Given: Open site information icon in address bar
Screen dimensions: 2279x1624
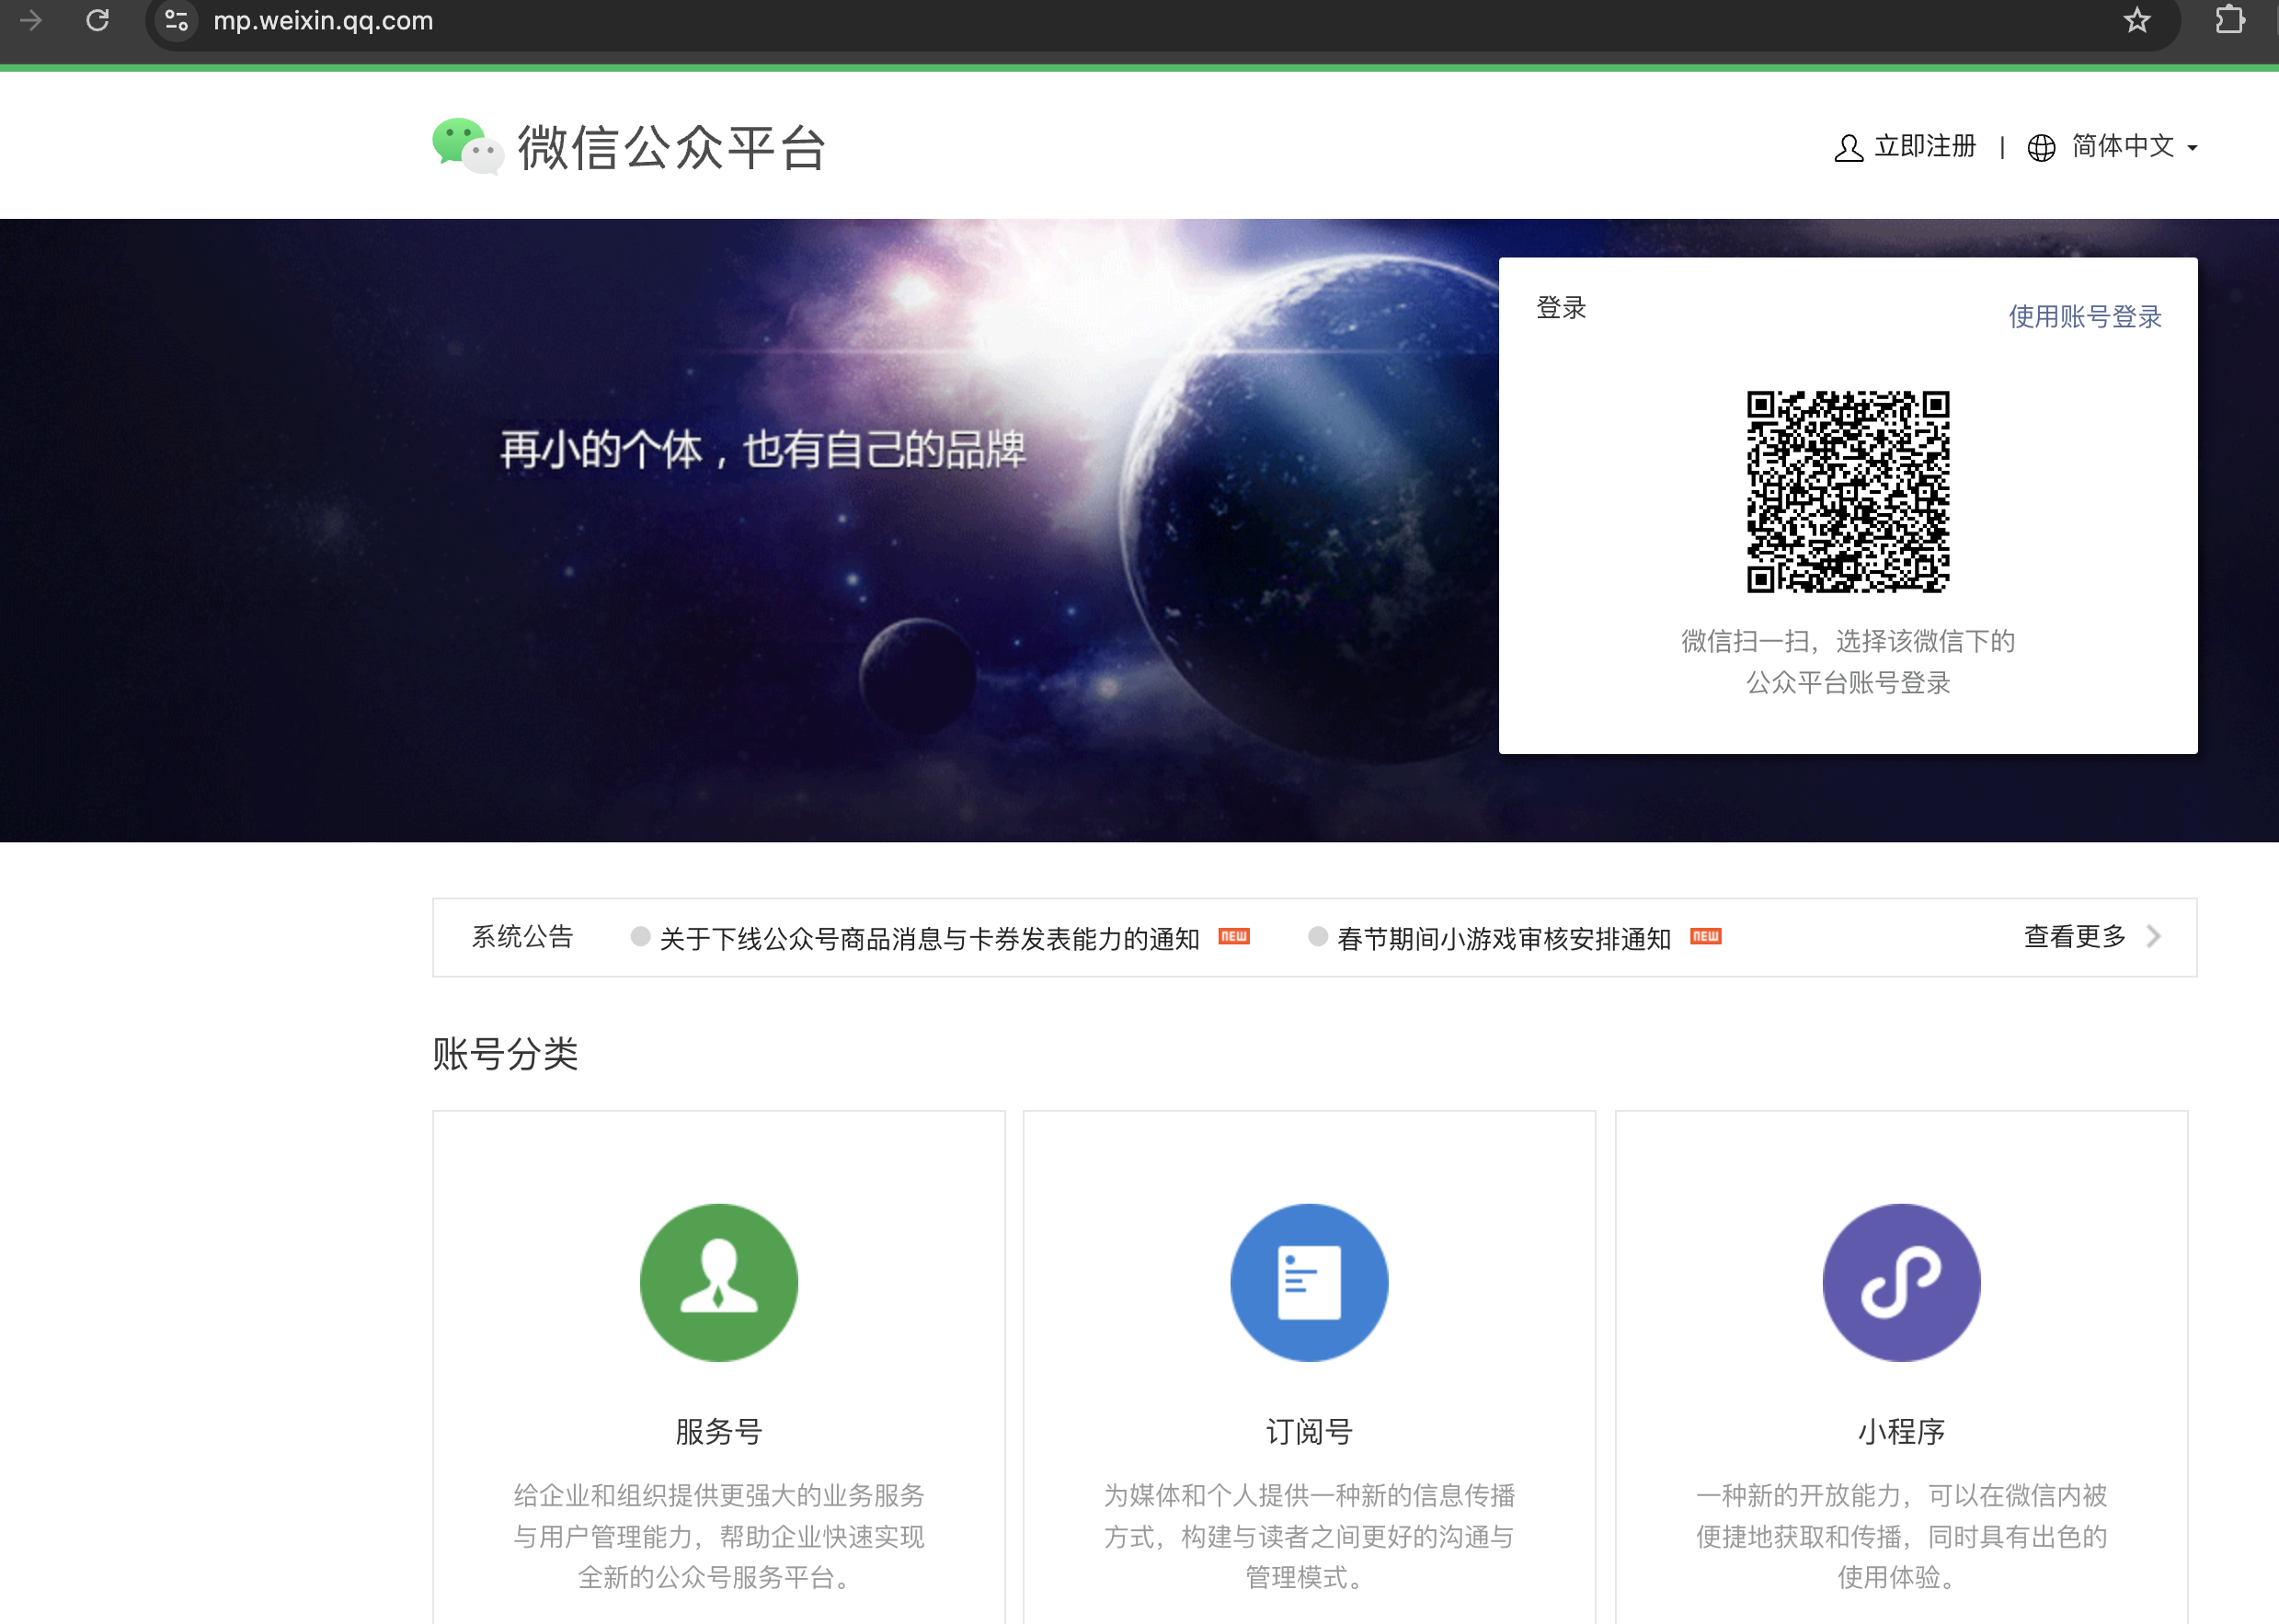Looking at the screenshot, I should click(x=177, y=20).
